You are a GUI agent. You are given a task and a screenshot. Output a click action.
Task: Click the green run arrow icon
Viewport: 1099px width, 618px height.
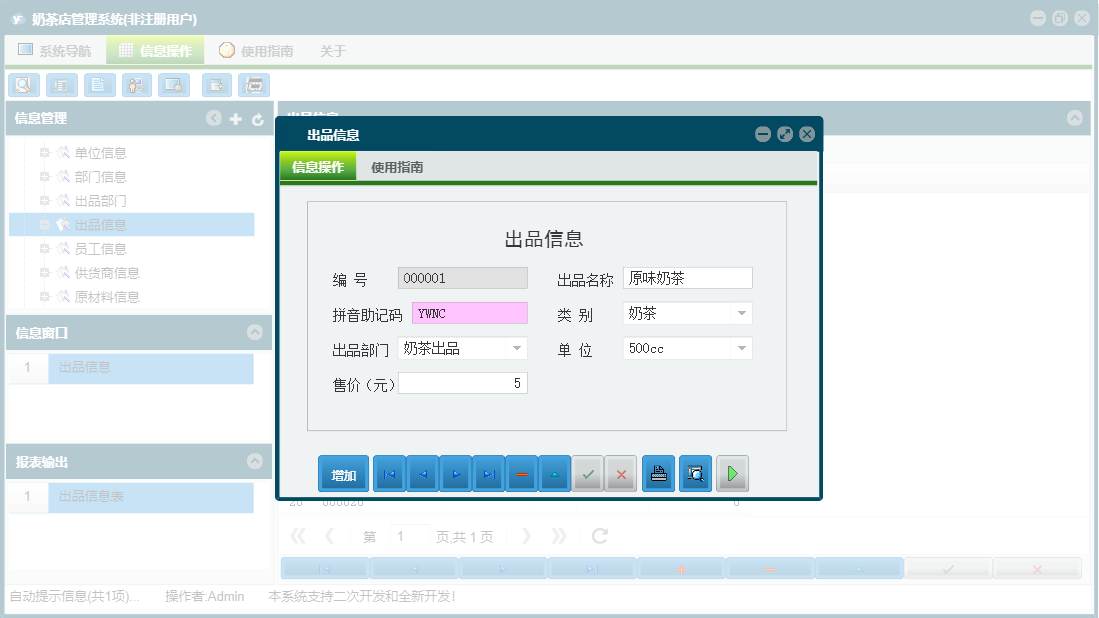732,473
